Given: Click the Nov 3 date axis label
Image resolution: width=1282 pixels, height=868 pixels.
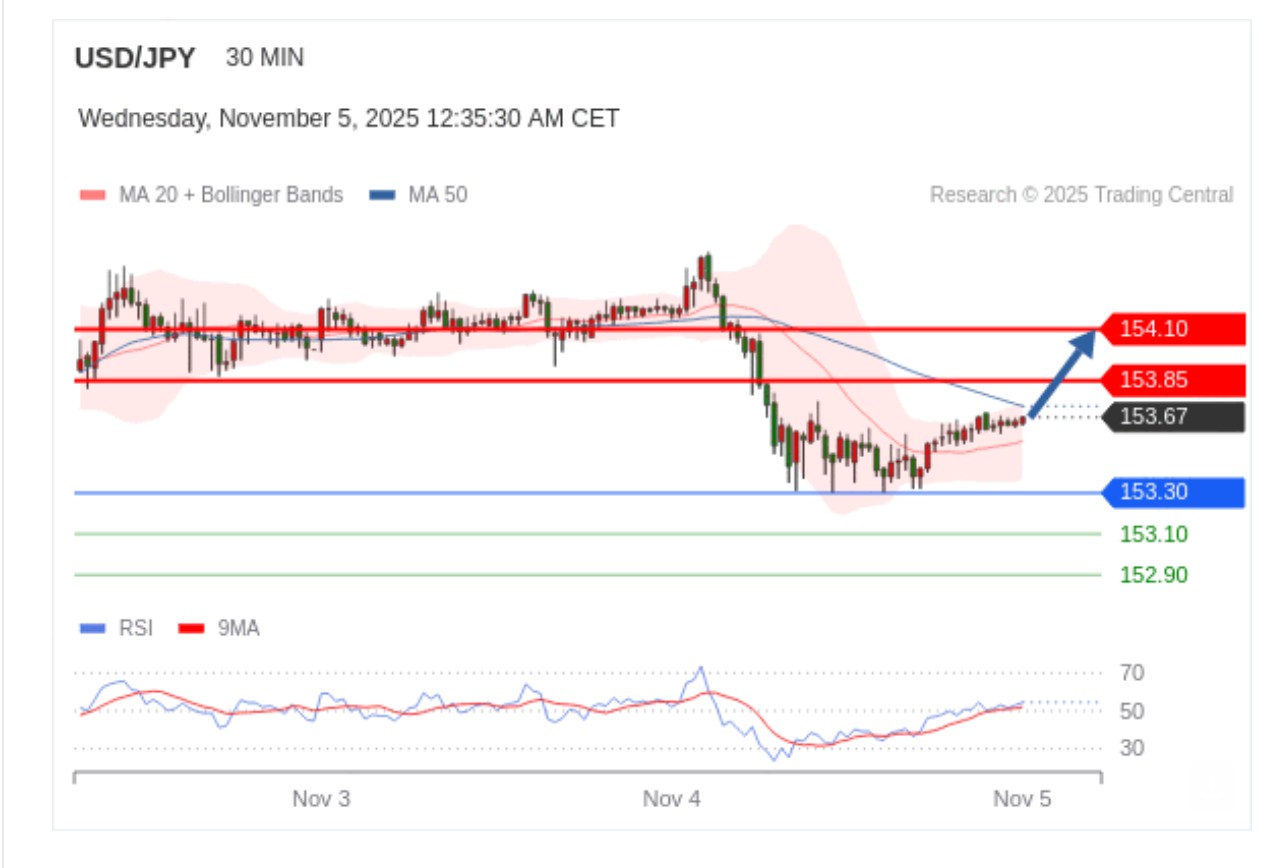Looking at the screenshot, I should 321,799.
